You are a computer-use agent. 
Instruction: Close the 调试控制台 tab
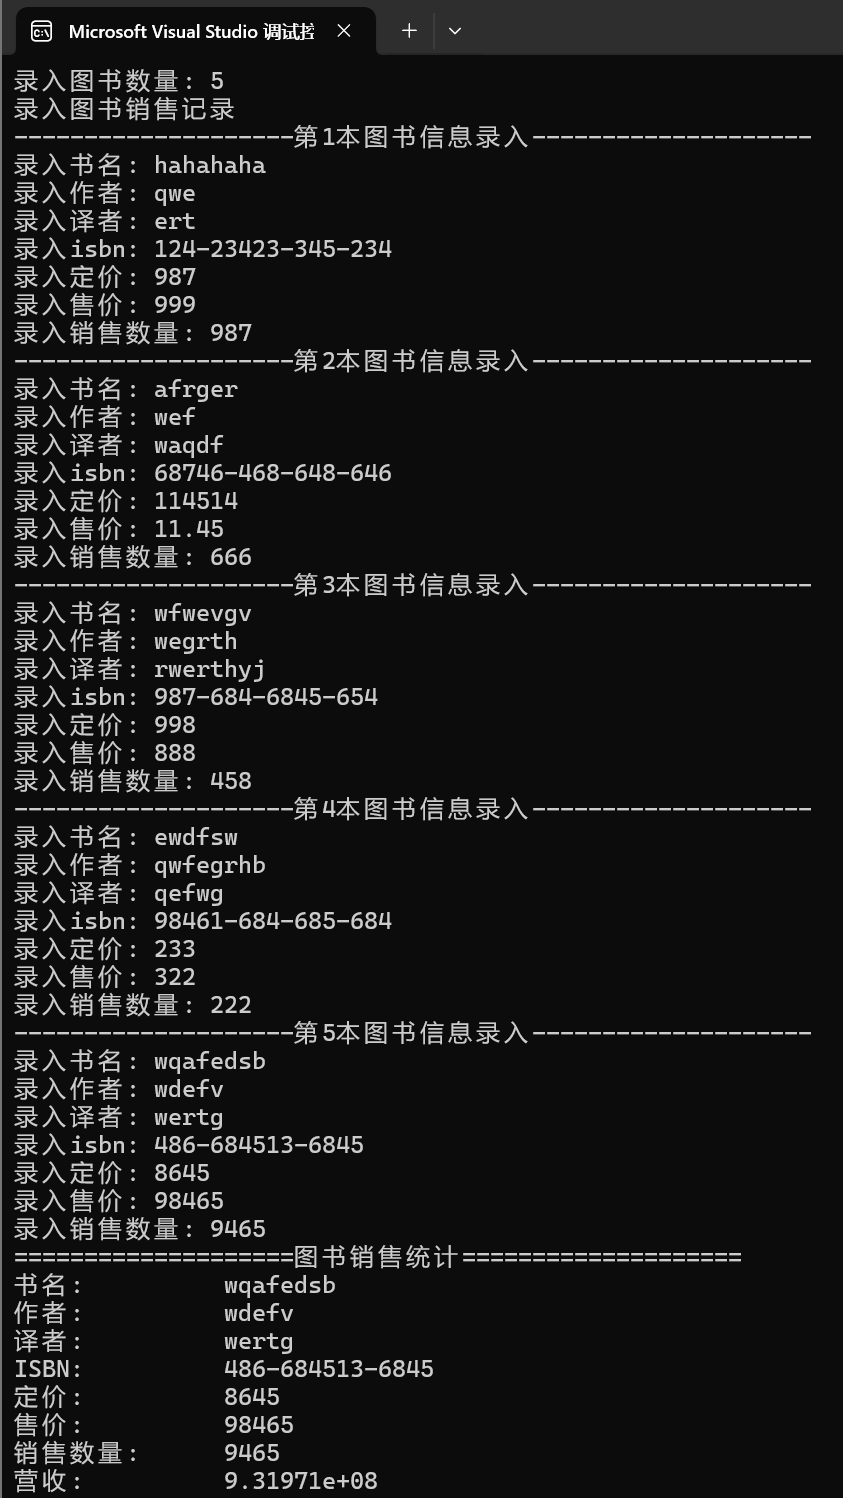[x=344, y=31]
